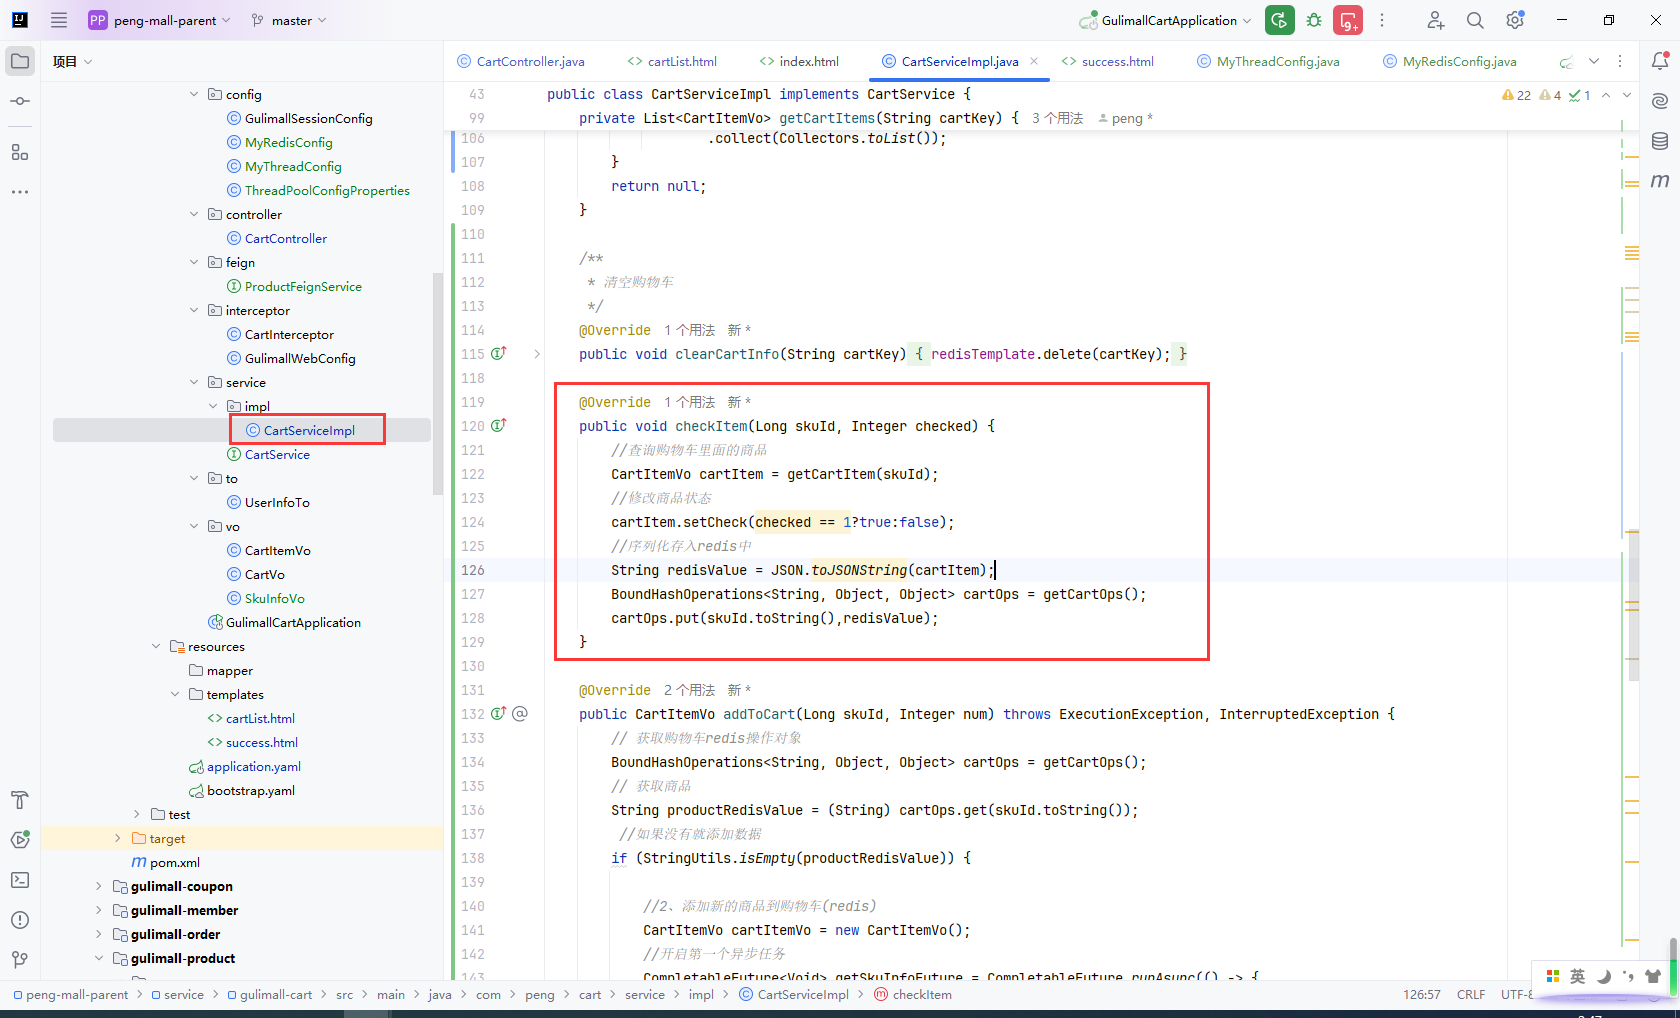Open Maven tool window
Image resolution: width=1680 pixels, height=1018 pixels.
point(1660,181)
